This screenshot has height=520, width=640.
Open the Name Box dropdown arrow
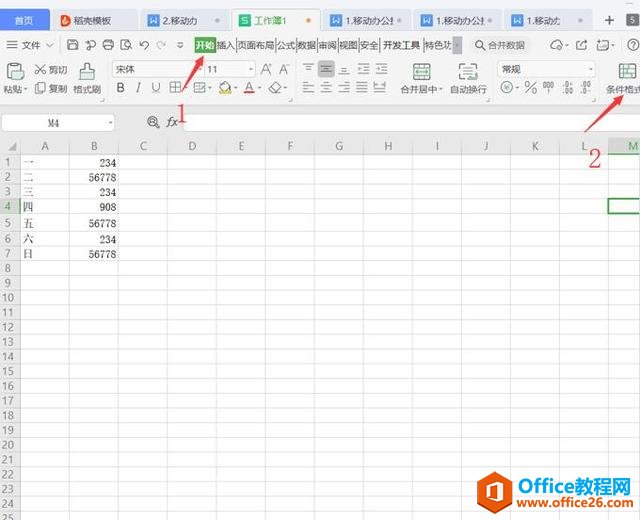point(110,123)
